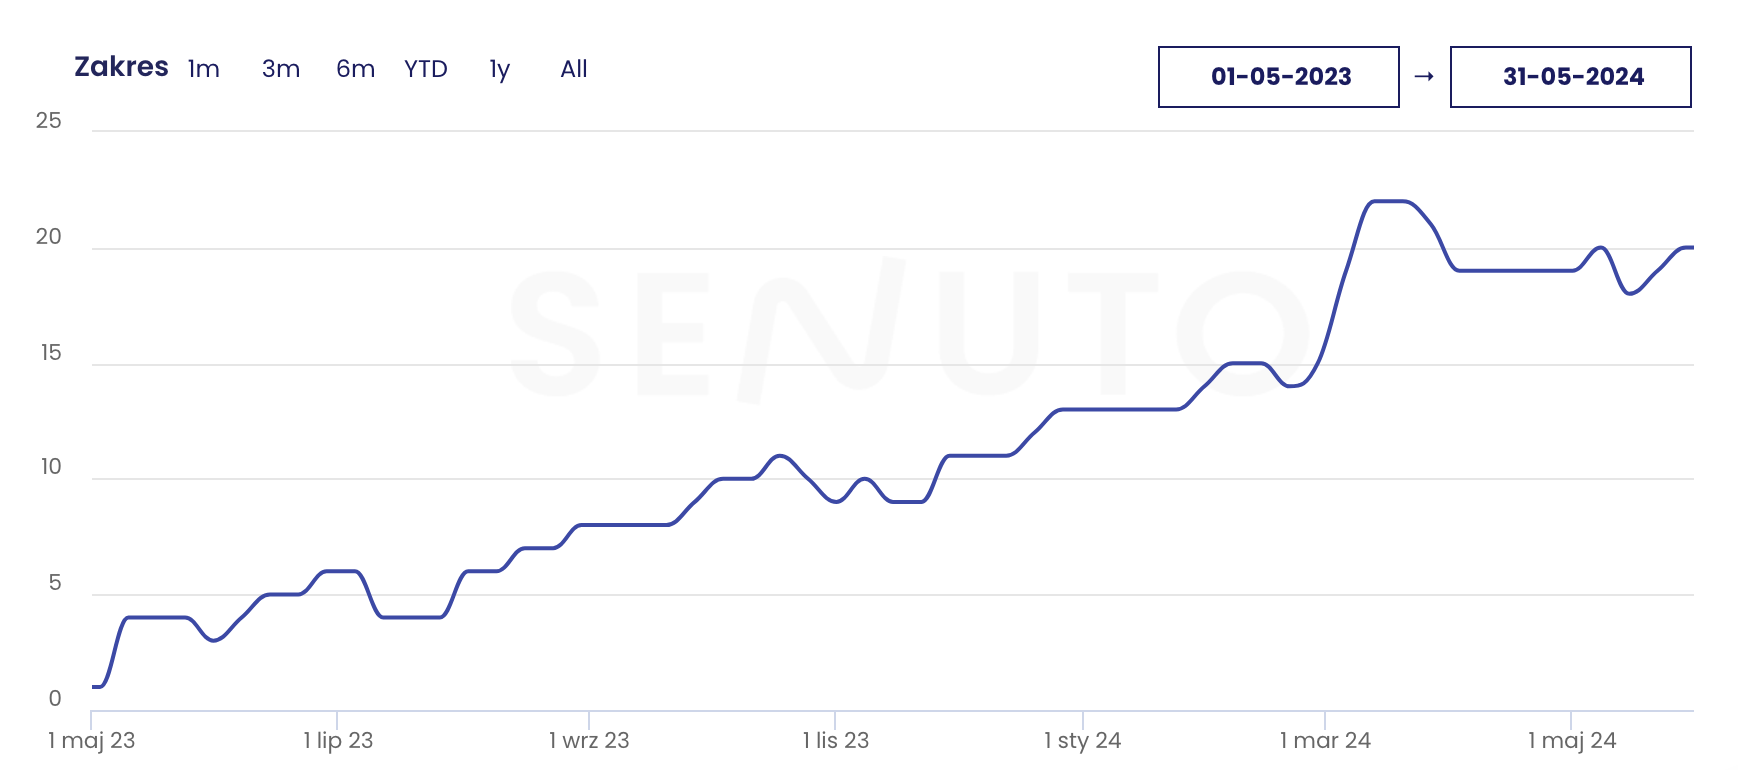The image size is (1738, 770).
Task: Click the "1 maj 23" axis label
Action: pyautogui.click(x=92, y=741)
